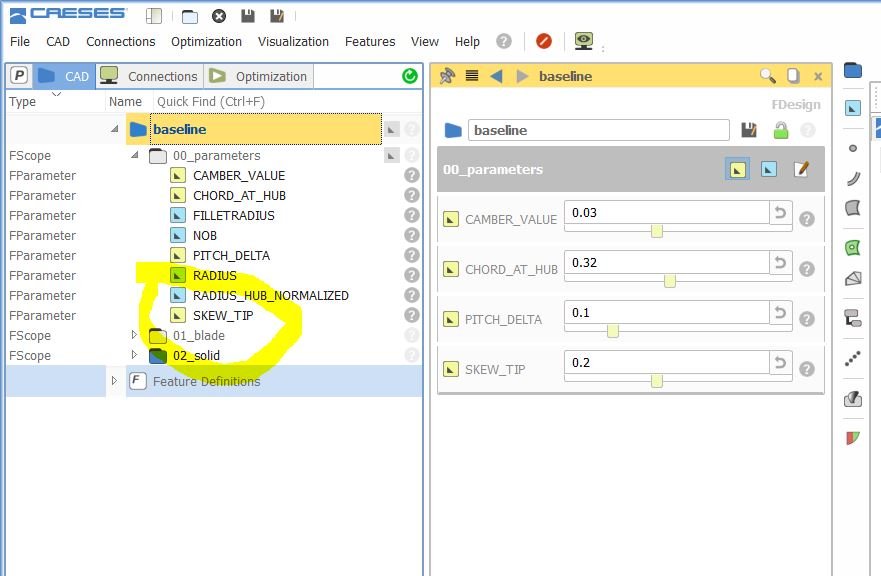Click the magnifier search icon in baseline header

point(767,76)
